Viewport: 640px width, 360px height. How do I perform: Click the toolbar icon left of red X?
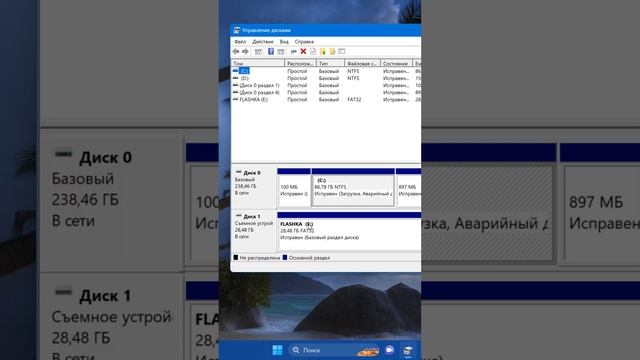293,51
